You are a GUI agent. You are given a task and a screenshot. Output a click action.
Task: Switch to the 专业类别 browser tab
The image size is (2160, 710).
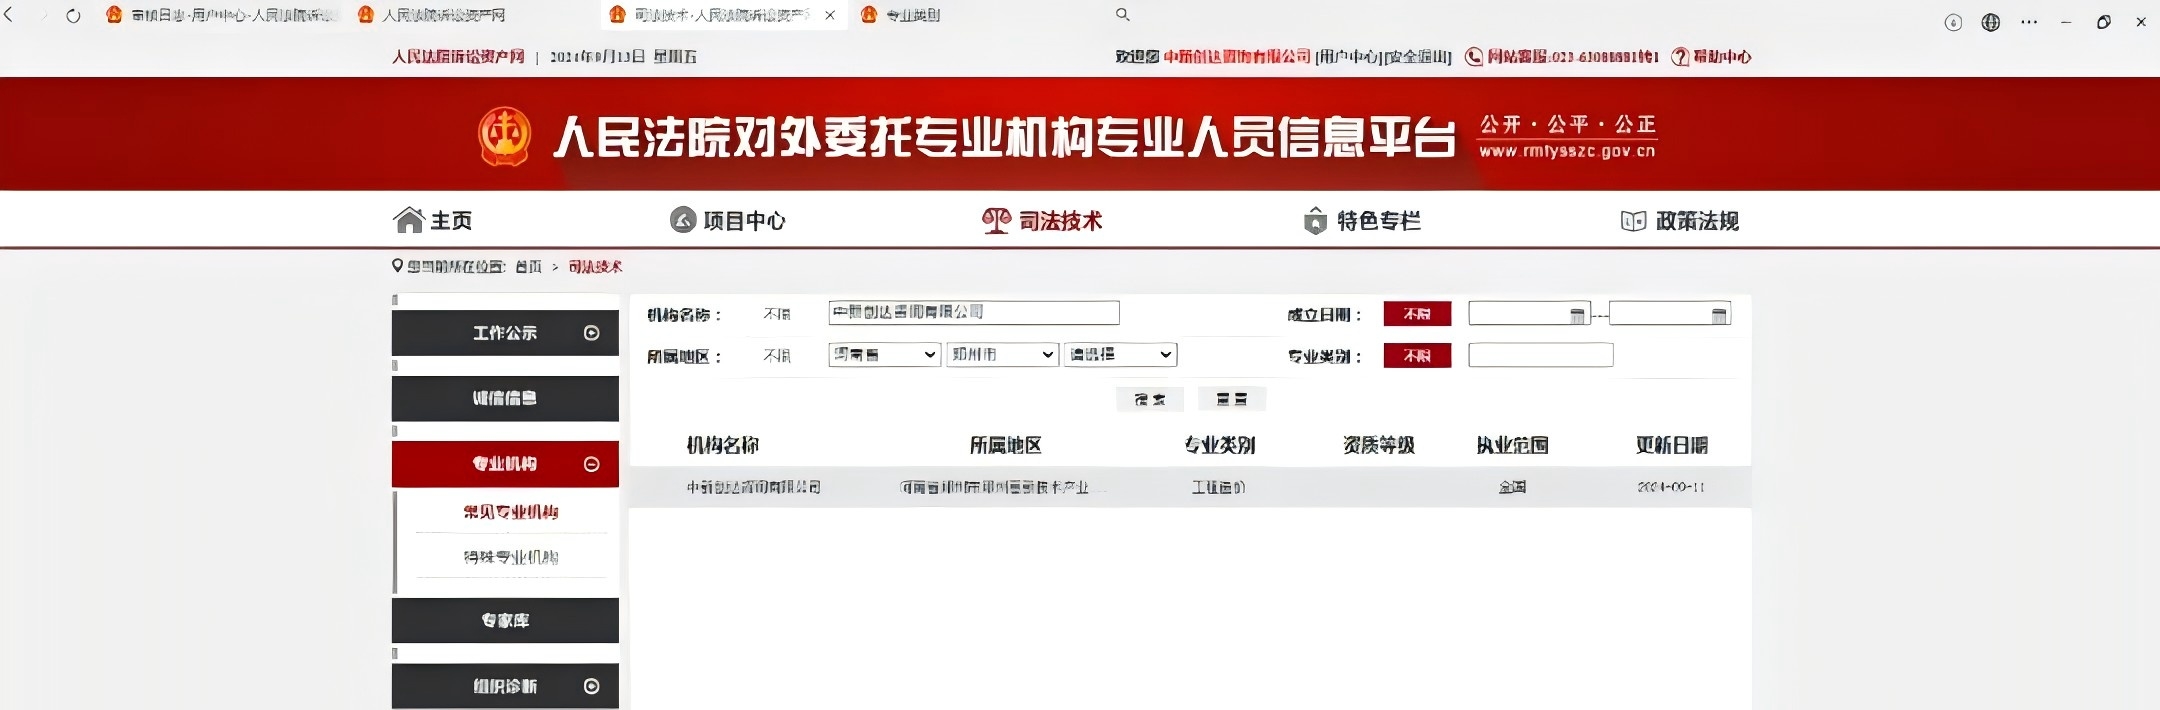pyautogui.click(x=912, y=15)
